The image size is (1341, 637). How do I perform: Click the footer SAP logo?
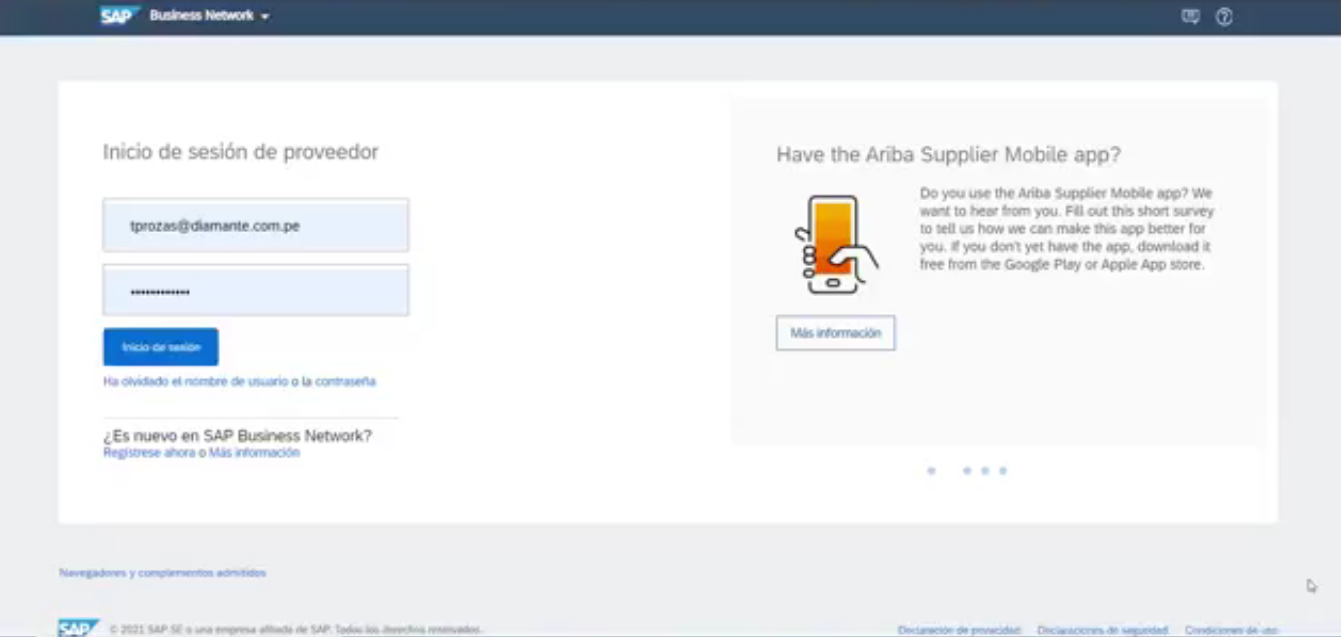[x=78, y=629]
